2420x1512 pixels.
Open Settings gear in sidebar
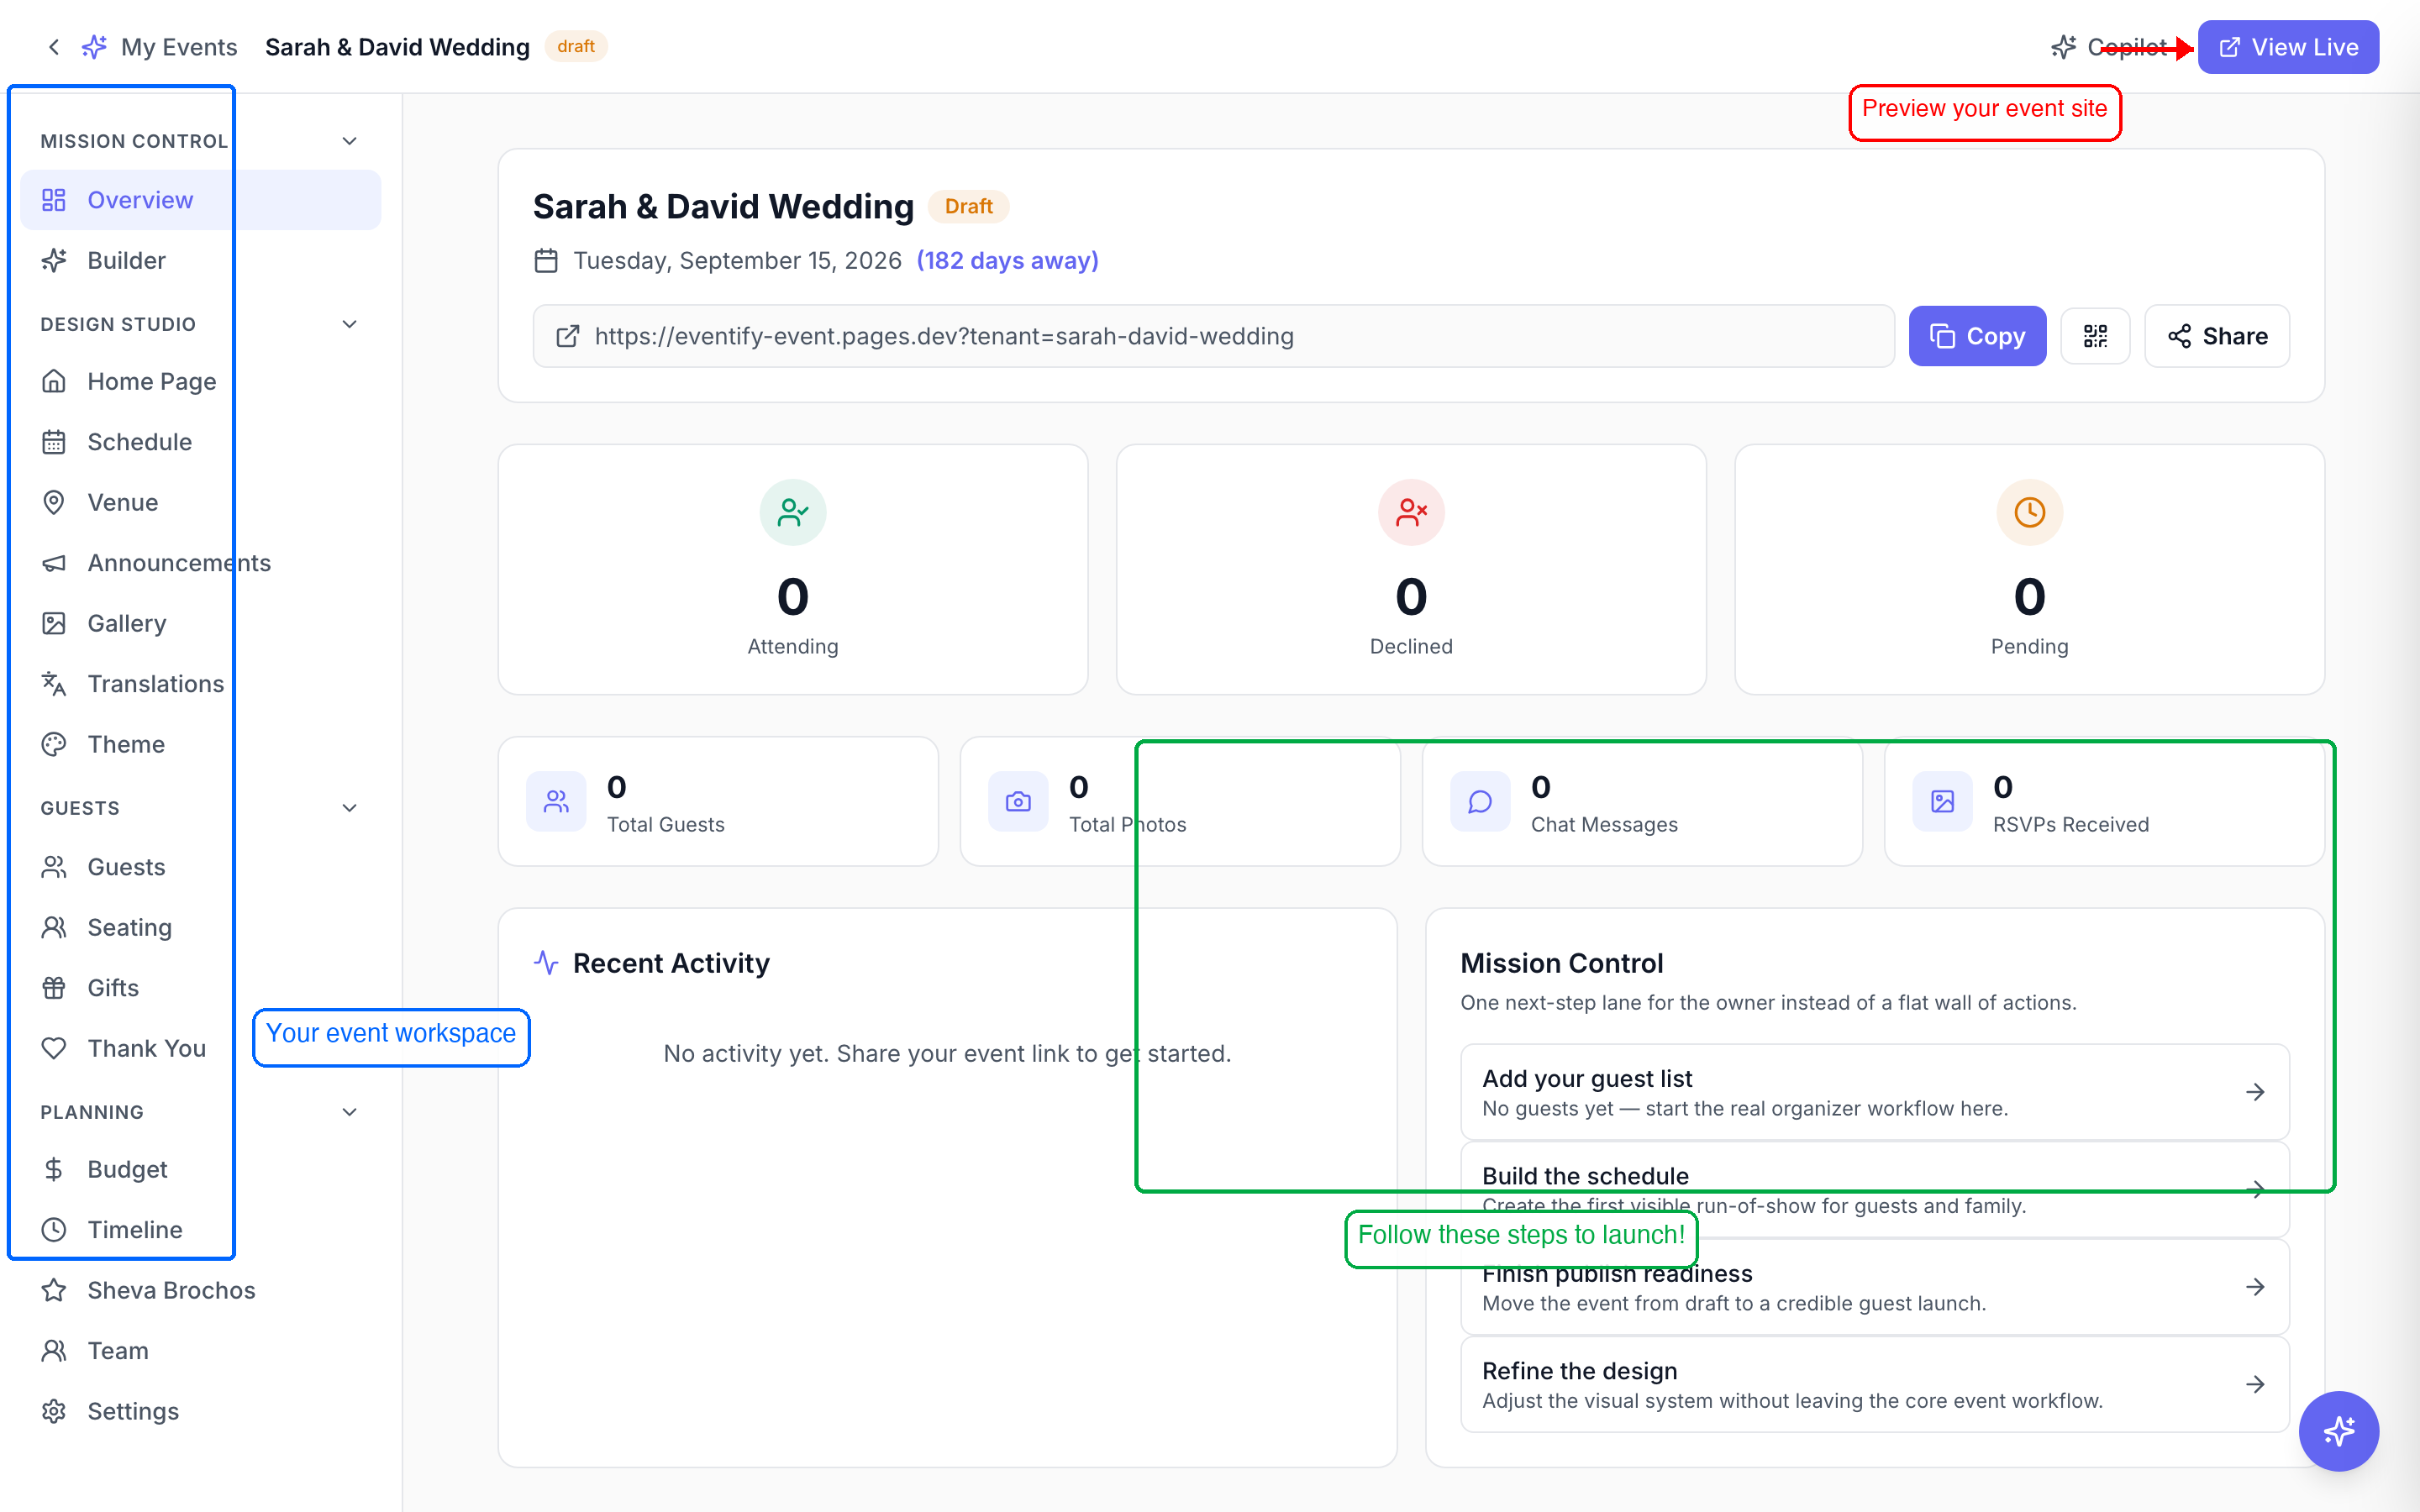pos(132,1411)
